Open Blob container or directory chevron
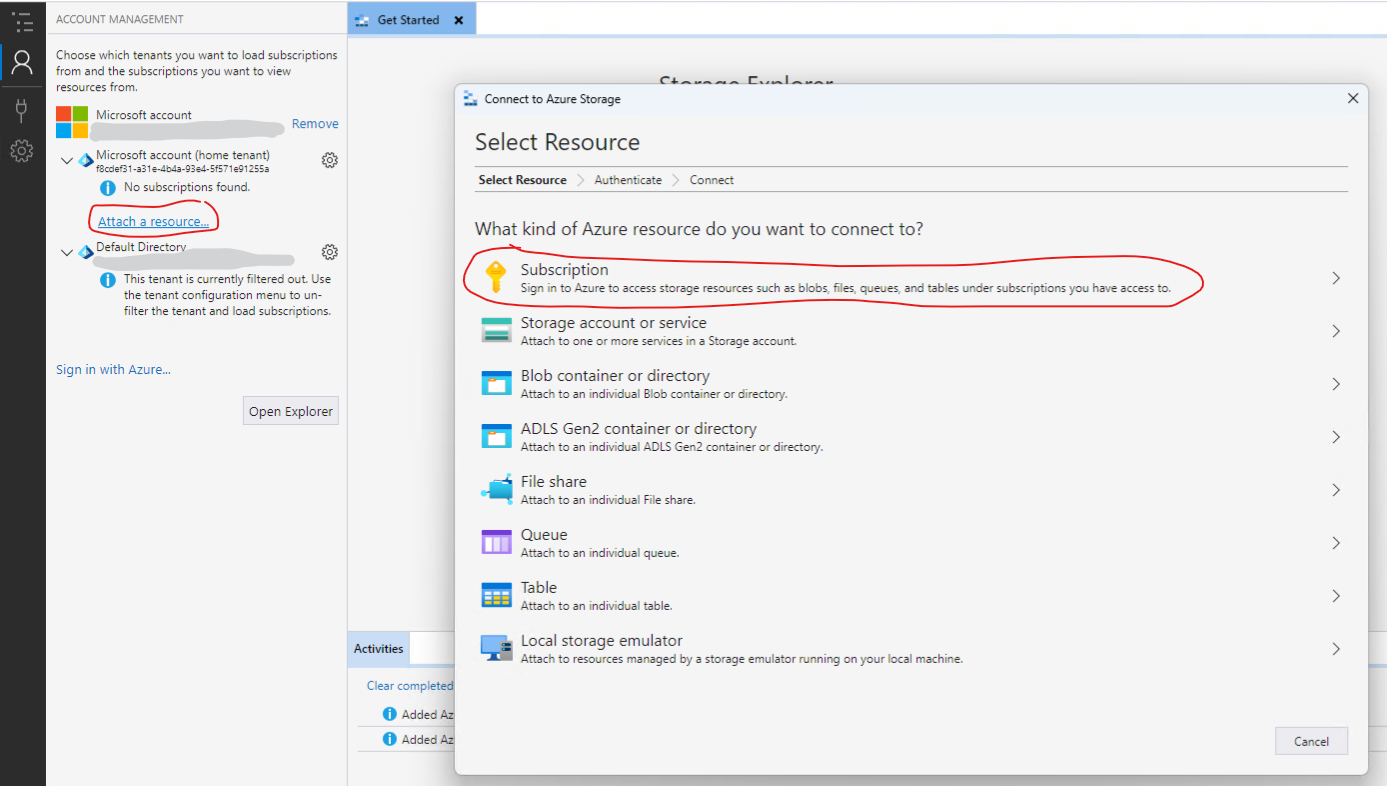 [1336, 384]
